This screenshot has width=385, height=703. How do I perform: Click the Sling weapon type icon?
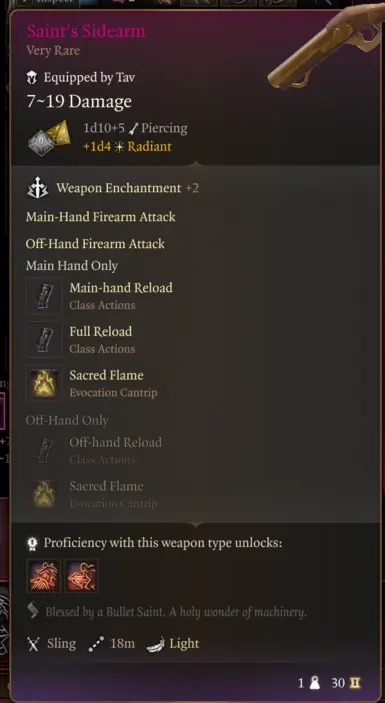(33, 644)
